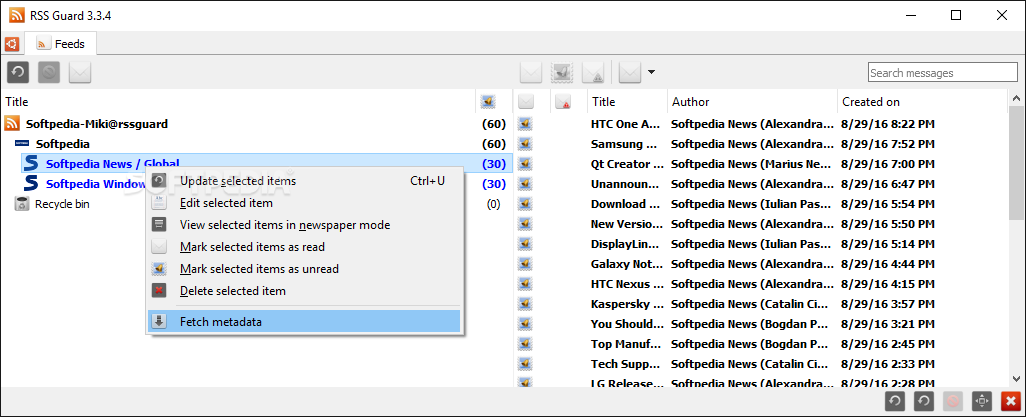The image size is (1026, 417).
Task: Choose Fetch metadata from context menu
Action: (304, 321)
